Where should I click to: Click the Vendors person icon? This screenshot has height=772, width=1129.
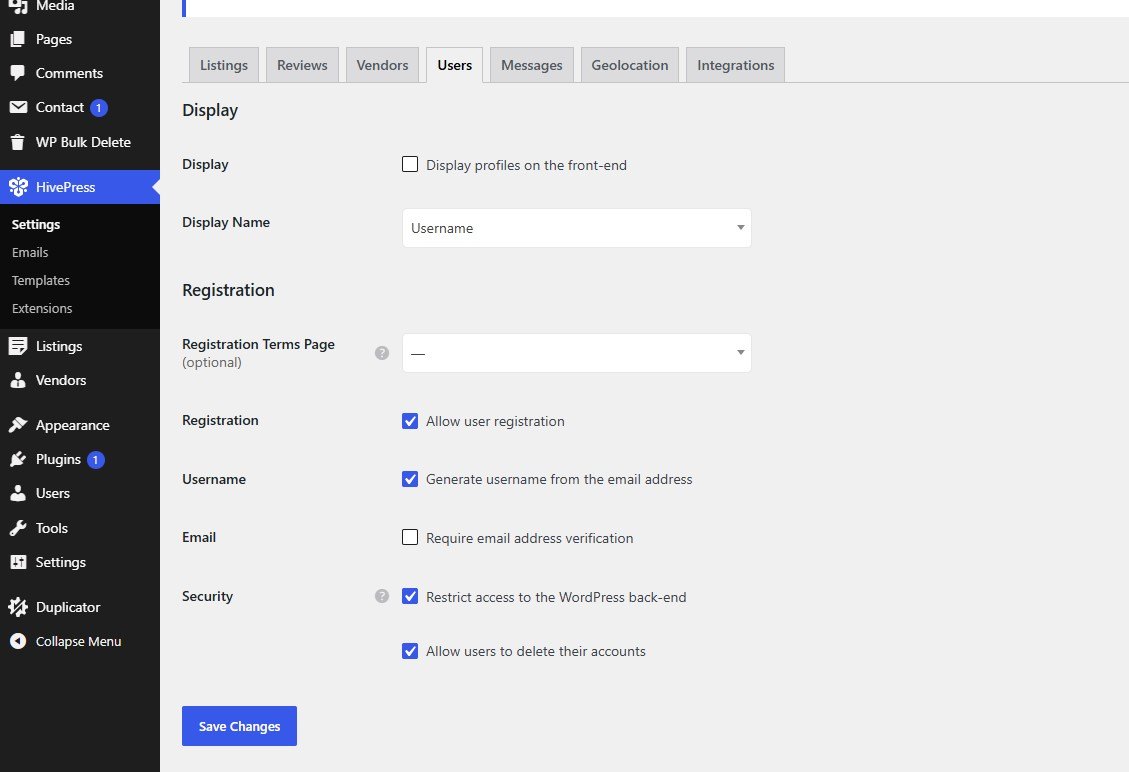[x=18, y=380]
